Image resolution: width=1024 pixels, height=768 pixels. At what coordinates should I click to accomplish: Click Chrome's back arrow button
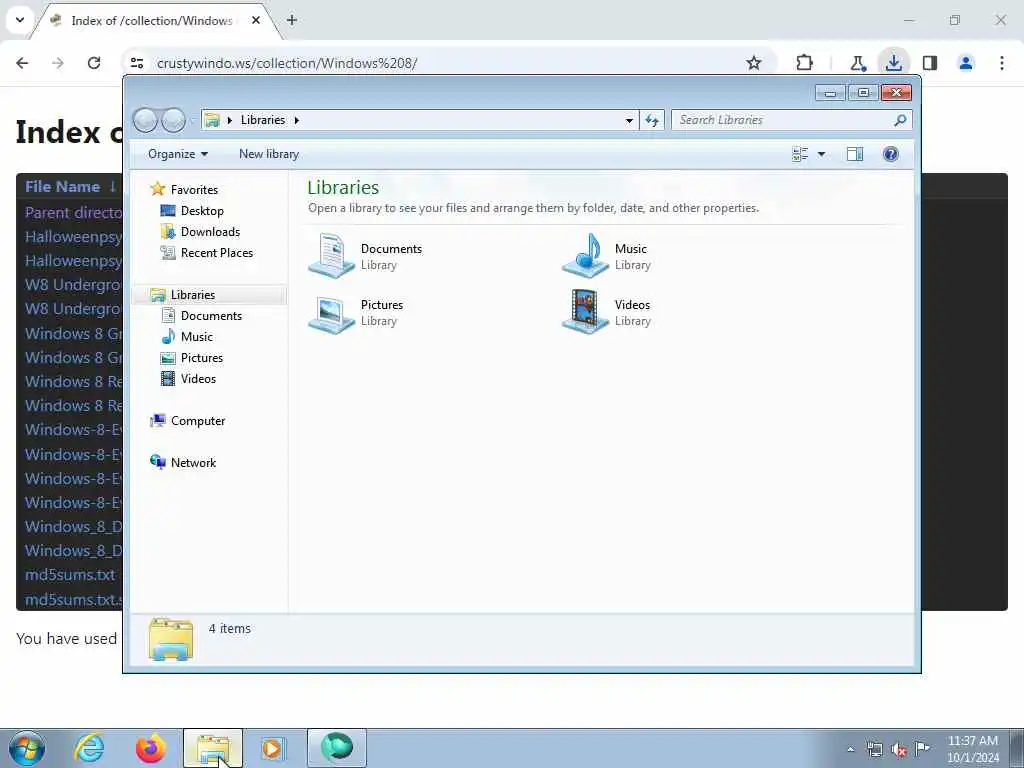tap(22, 63)
